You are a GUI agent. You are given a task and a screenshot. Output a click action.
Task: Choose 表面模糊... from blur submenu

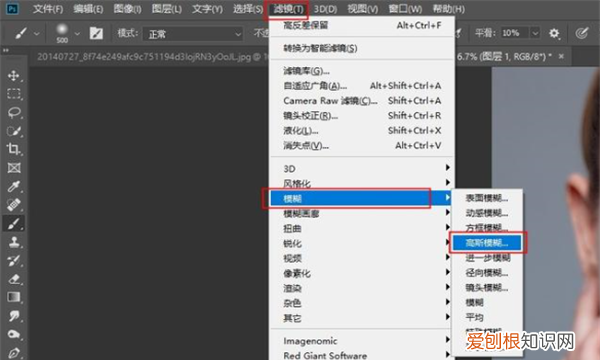487,198
